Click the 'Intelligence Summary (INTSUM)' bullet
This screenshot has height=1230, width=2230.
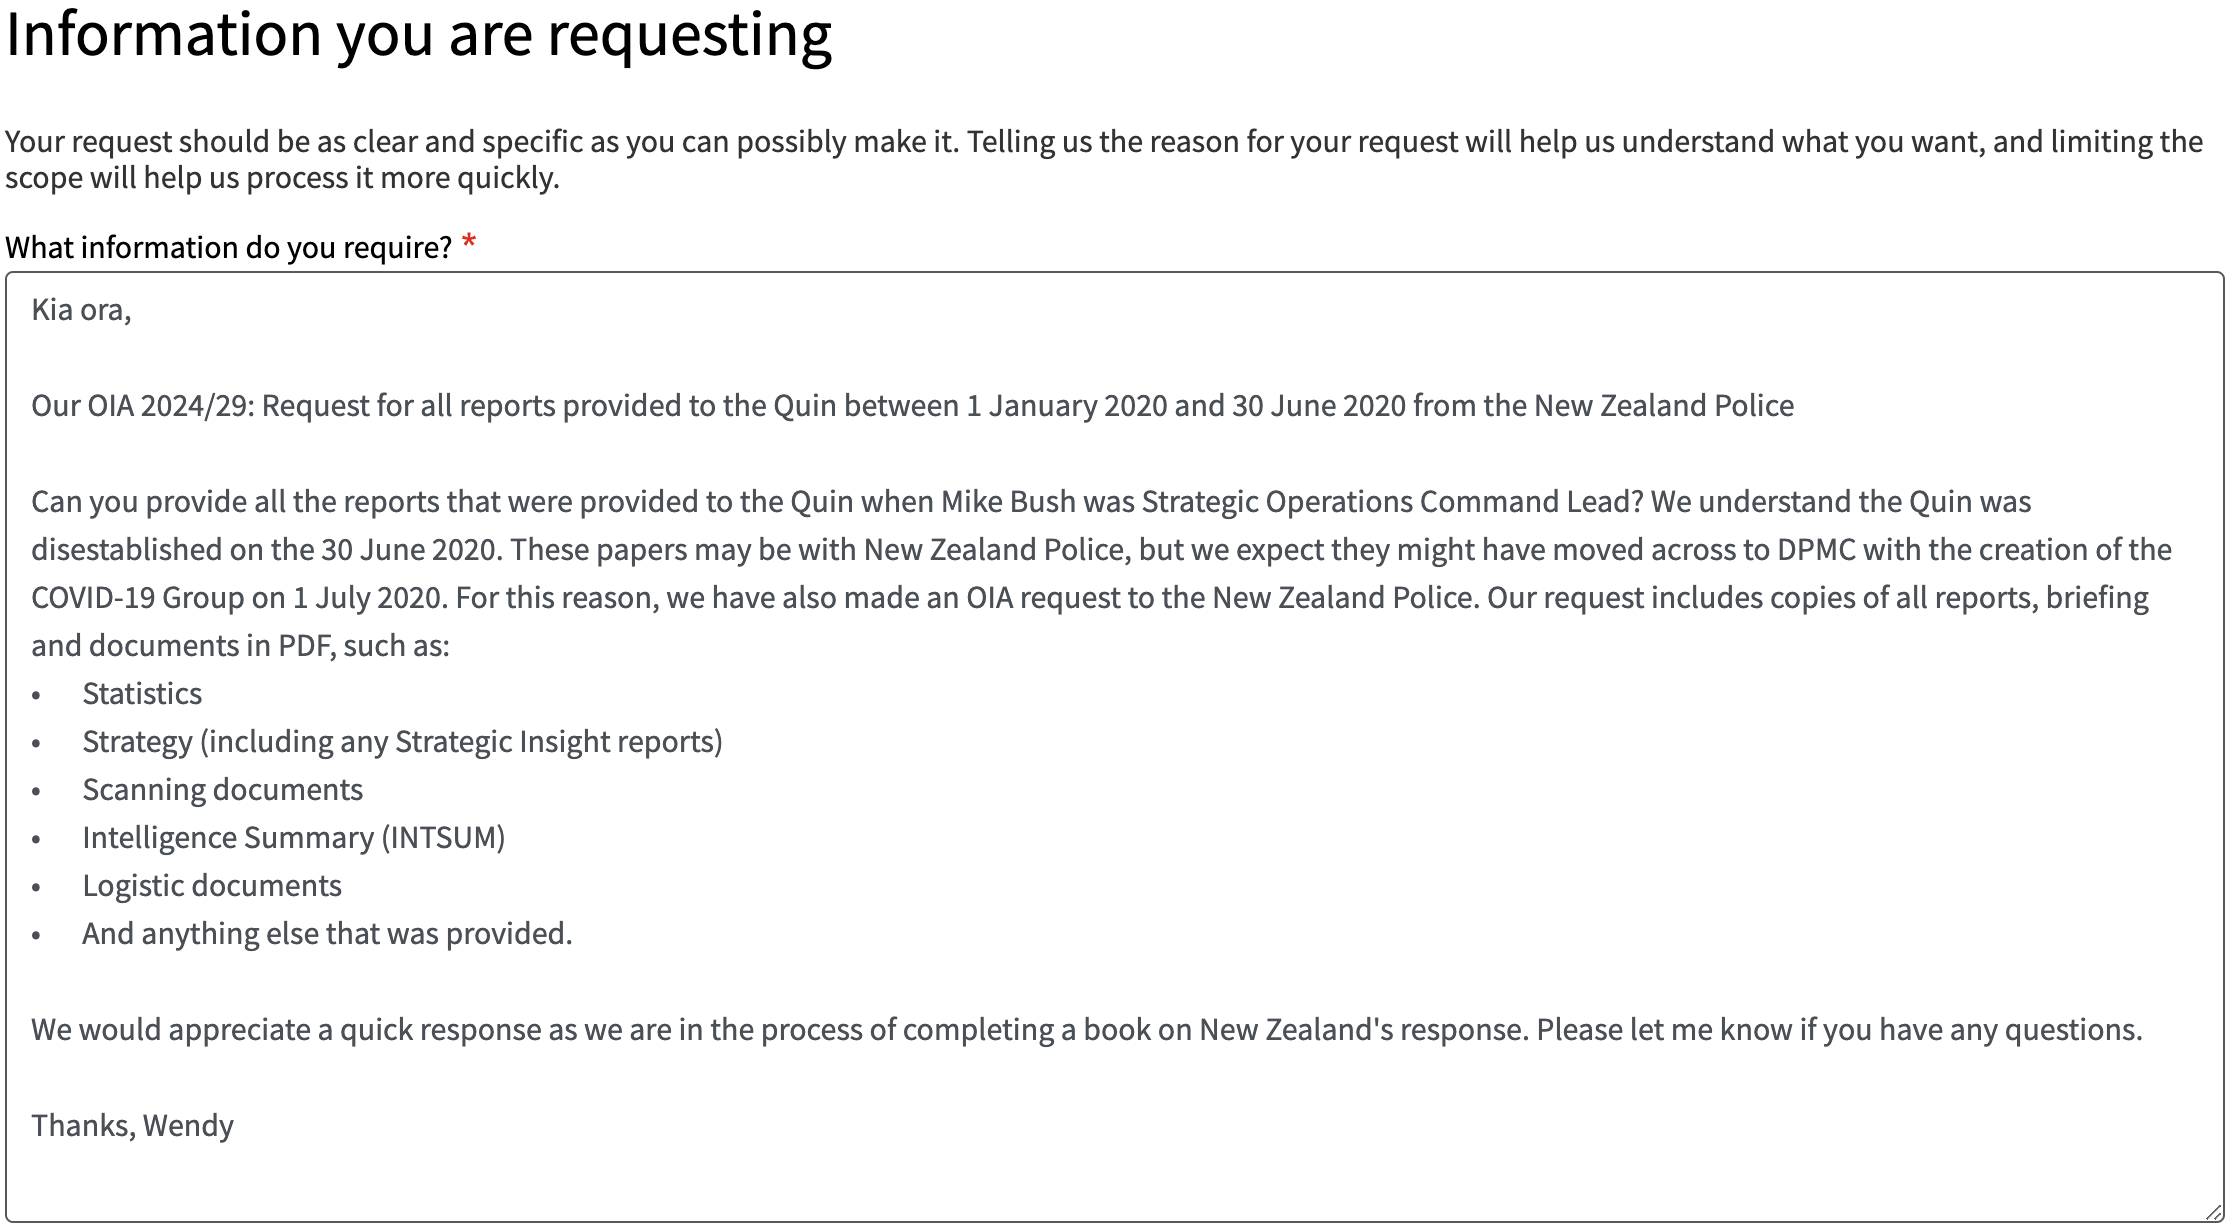coord(294,838)
